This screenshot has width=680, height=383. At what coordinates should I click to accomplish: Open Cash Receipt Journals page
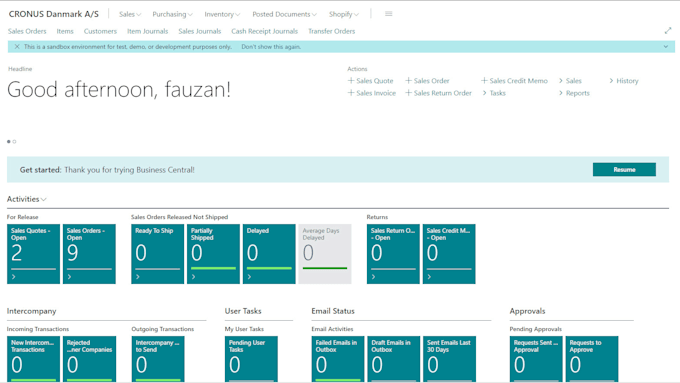[x=265, y=31]
